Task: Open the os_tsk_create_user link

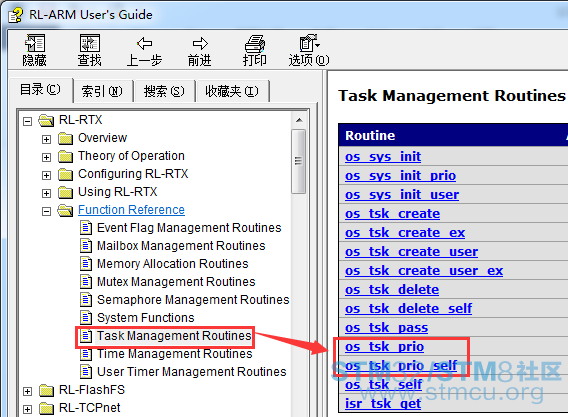Action: 411,252
